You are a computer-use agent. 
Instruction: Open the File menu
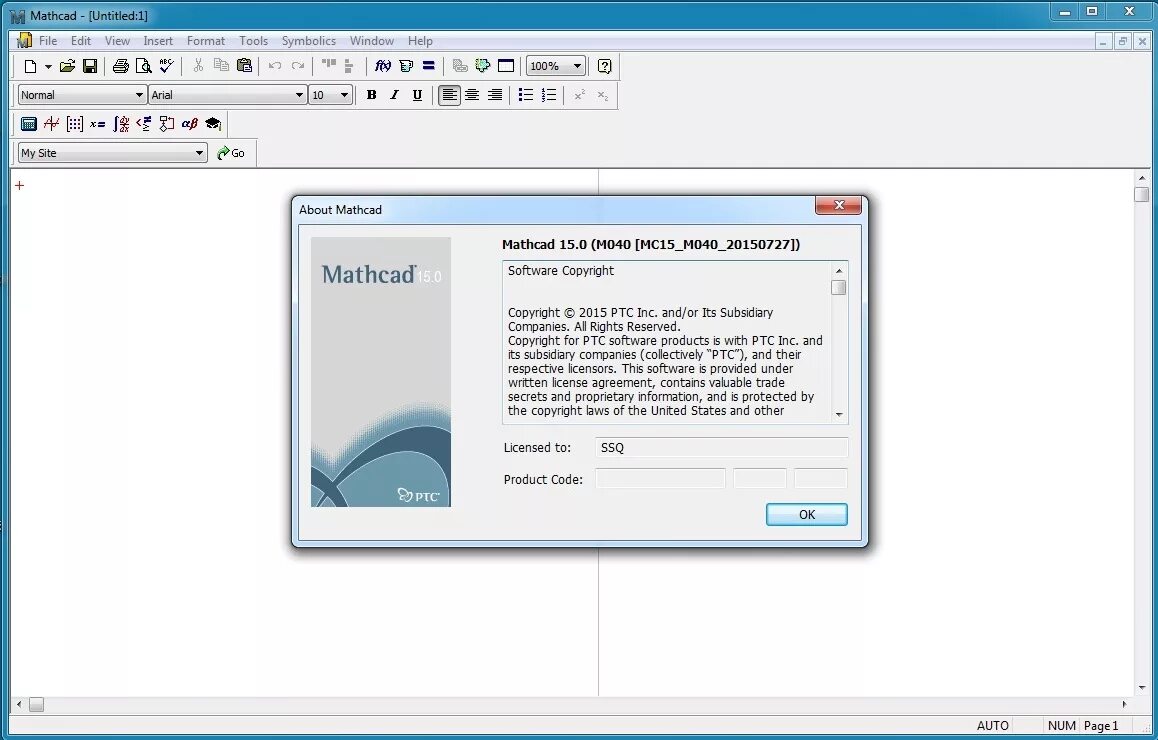pyautogui.click(x=48, y=41)
